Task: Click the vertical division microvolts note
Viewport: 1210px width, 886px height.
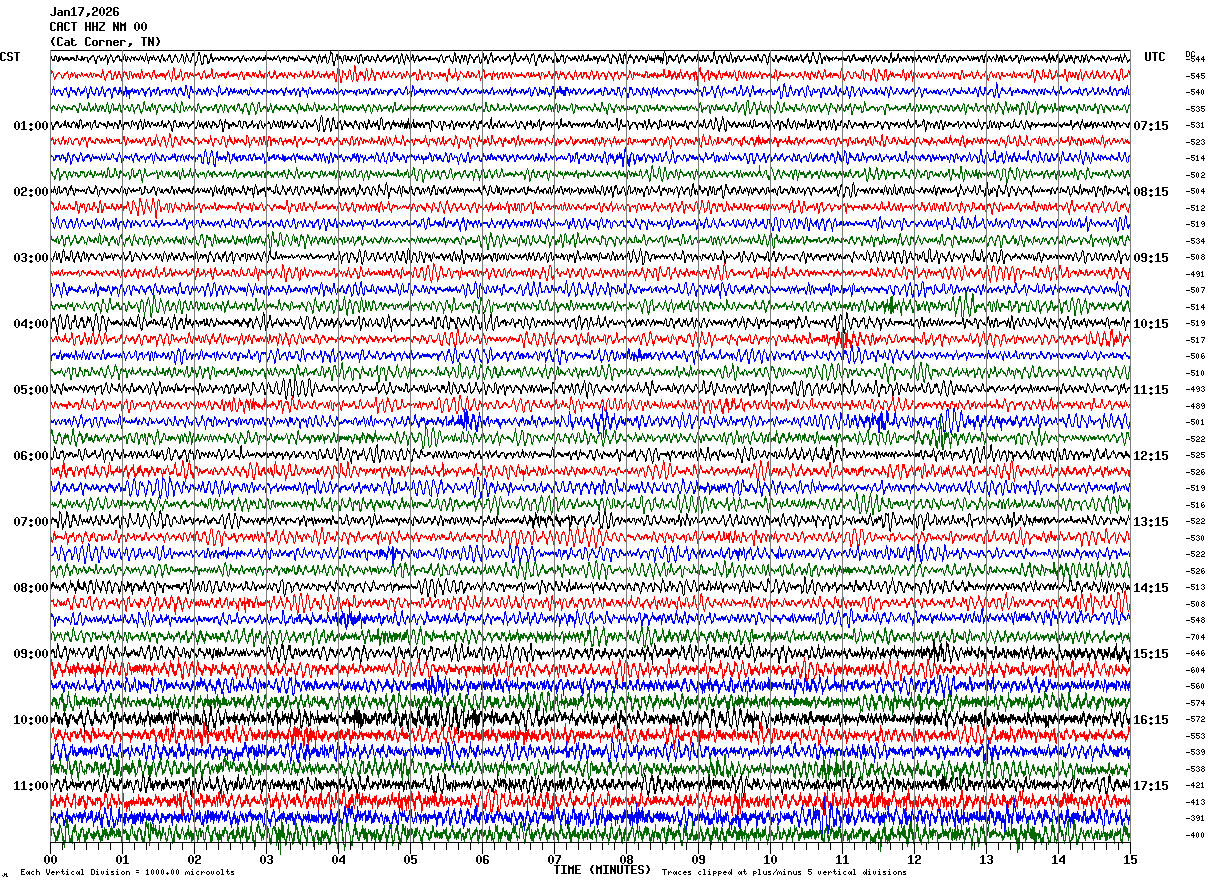Action: pos(127,872)
